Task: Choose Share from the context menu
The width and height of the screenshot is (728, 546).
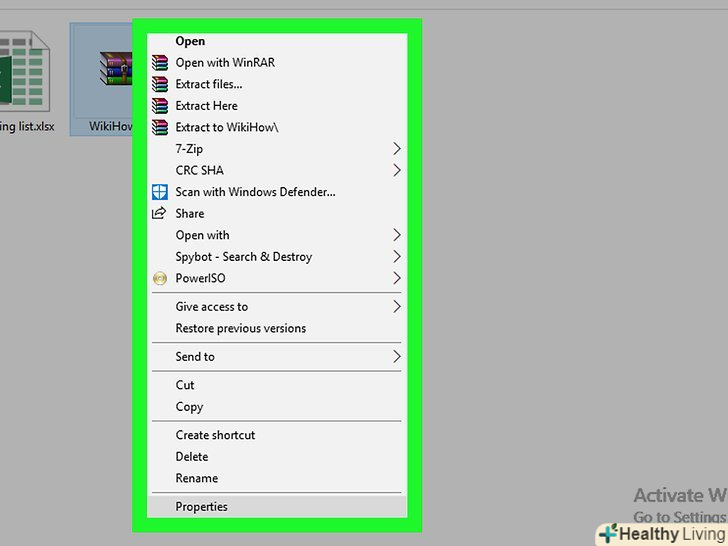Action: 277,214
